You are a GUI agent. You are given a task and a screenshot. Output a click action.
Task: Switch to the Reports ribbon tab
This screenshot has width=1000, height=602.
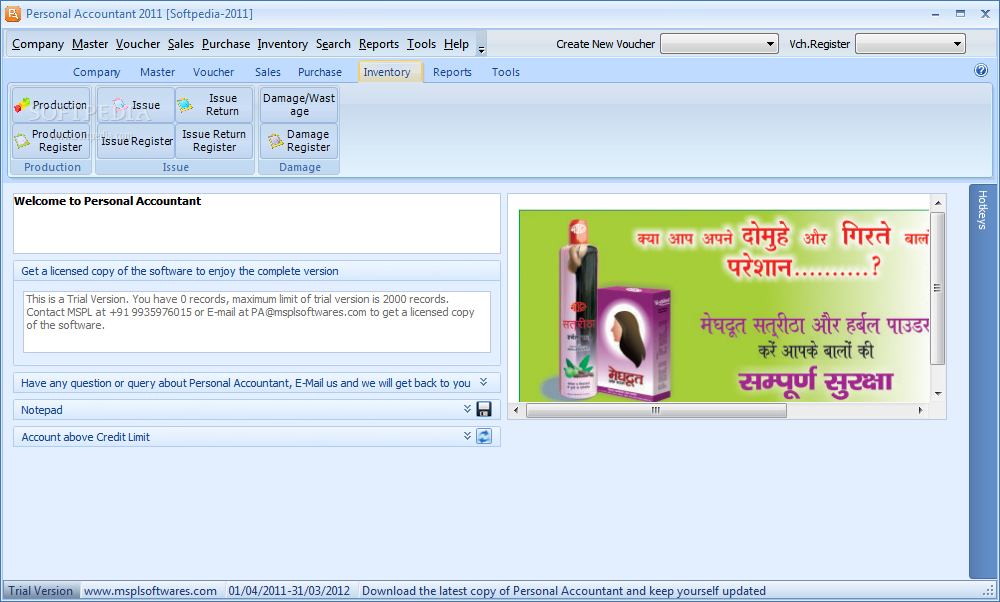[452, 72]
